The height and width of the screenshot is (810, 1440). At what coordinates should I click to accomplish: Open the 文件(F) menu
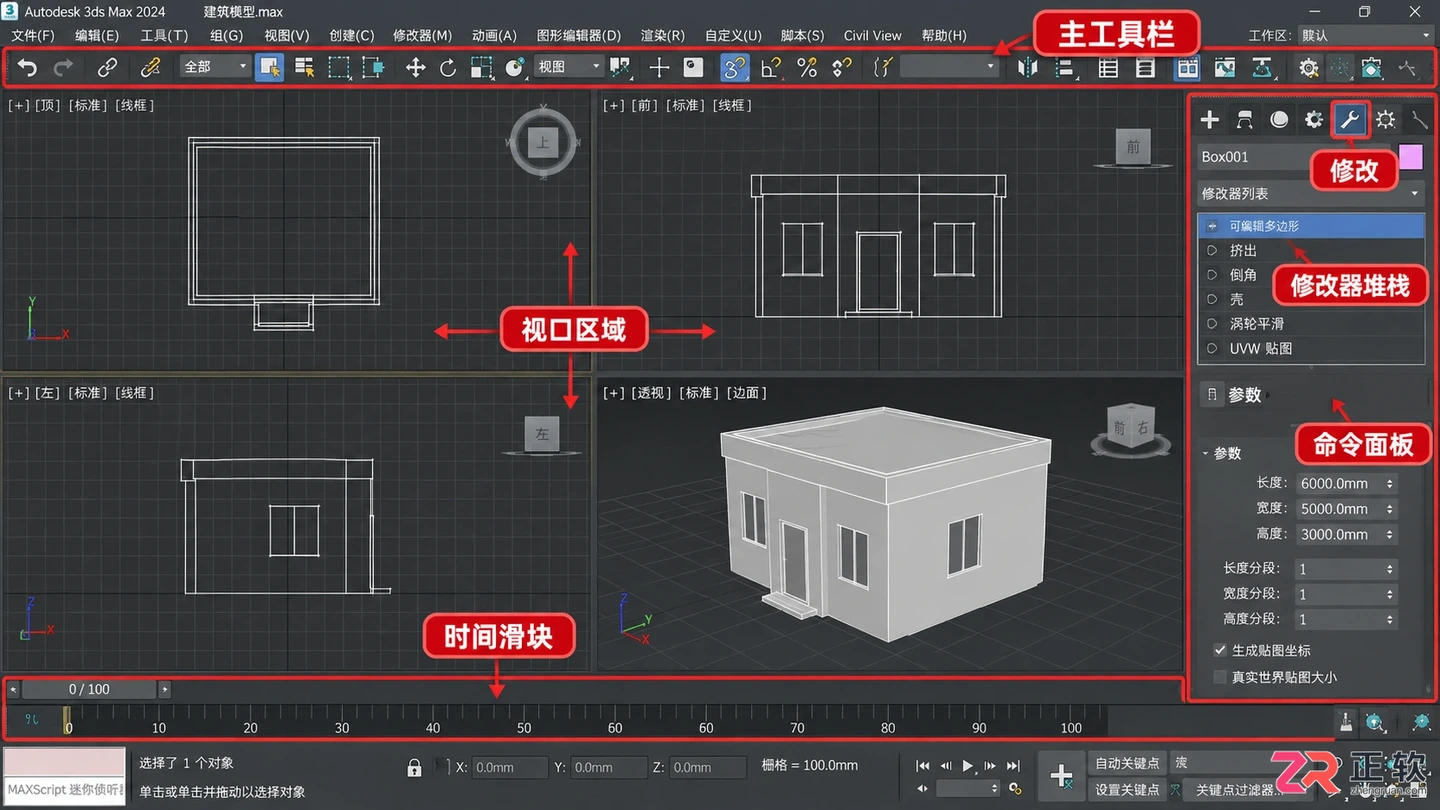[33, 35]
